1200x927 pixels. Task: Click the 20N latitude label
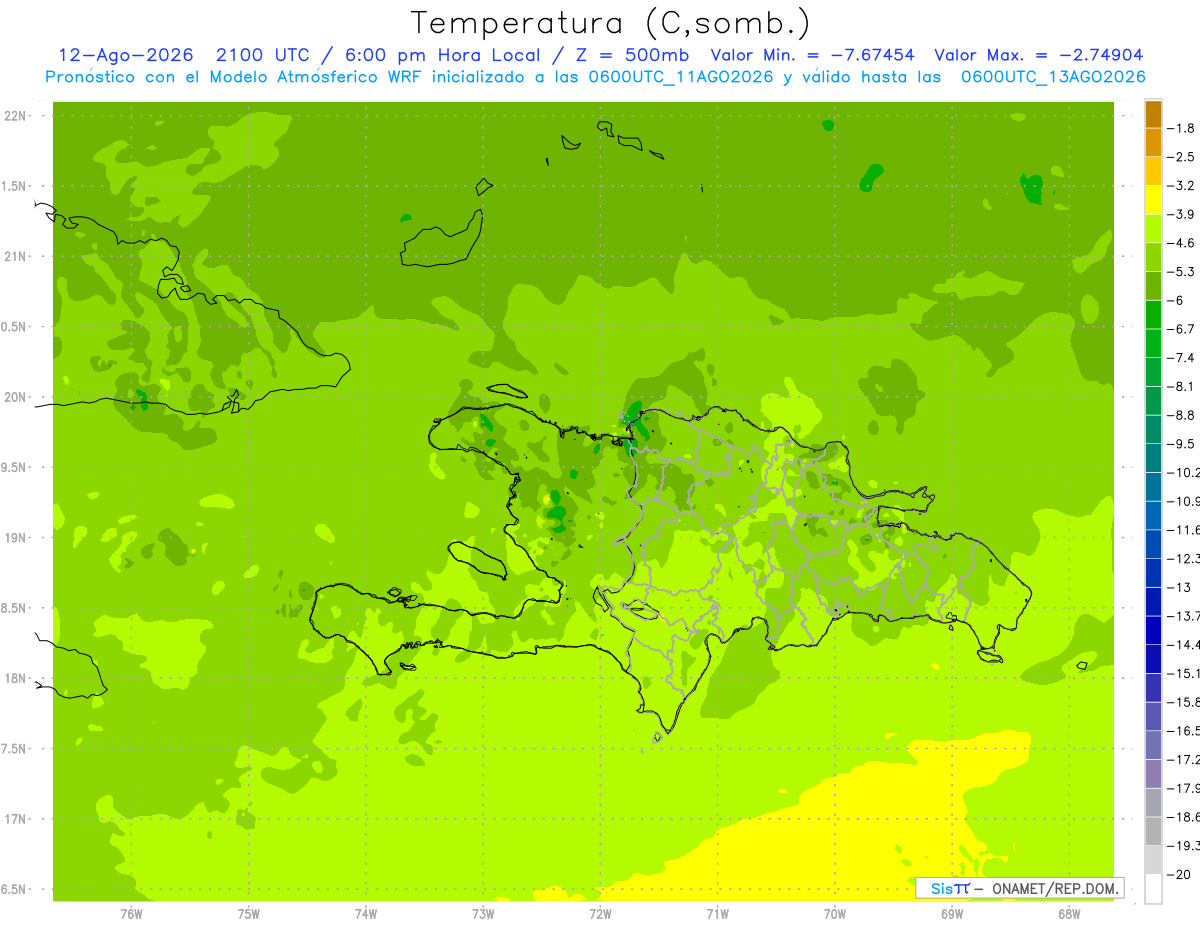coord(15,397)
